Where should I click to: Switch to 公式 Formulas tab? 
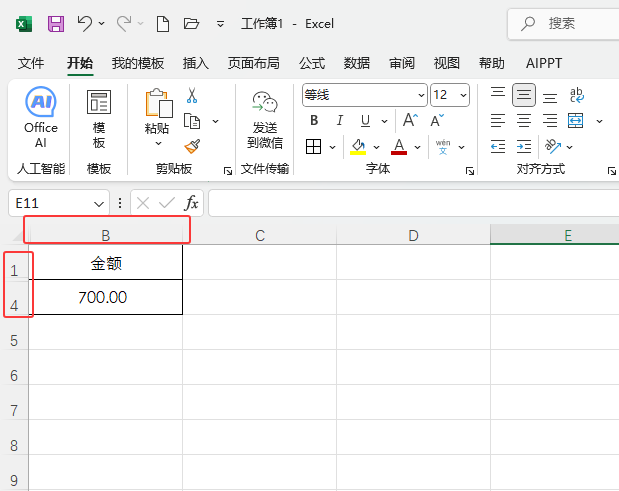click(312, 63)
